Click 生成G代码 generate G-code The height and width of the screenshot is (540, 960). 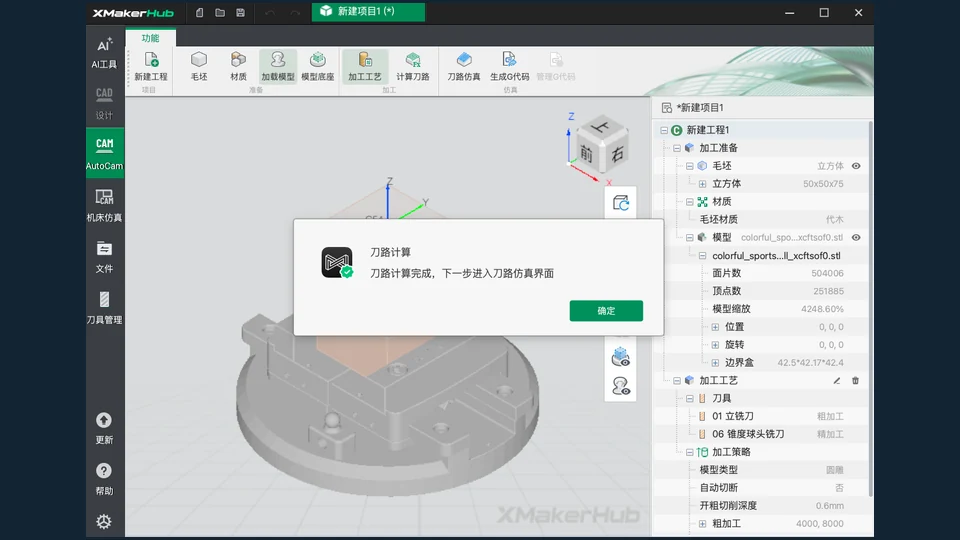509,67
